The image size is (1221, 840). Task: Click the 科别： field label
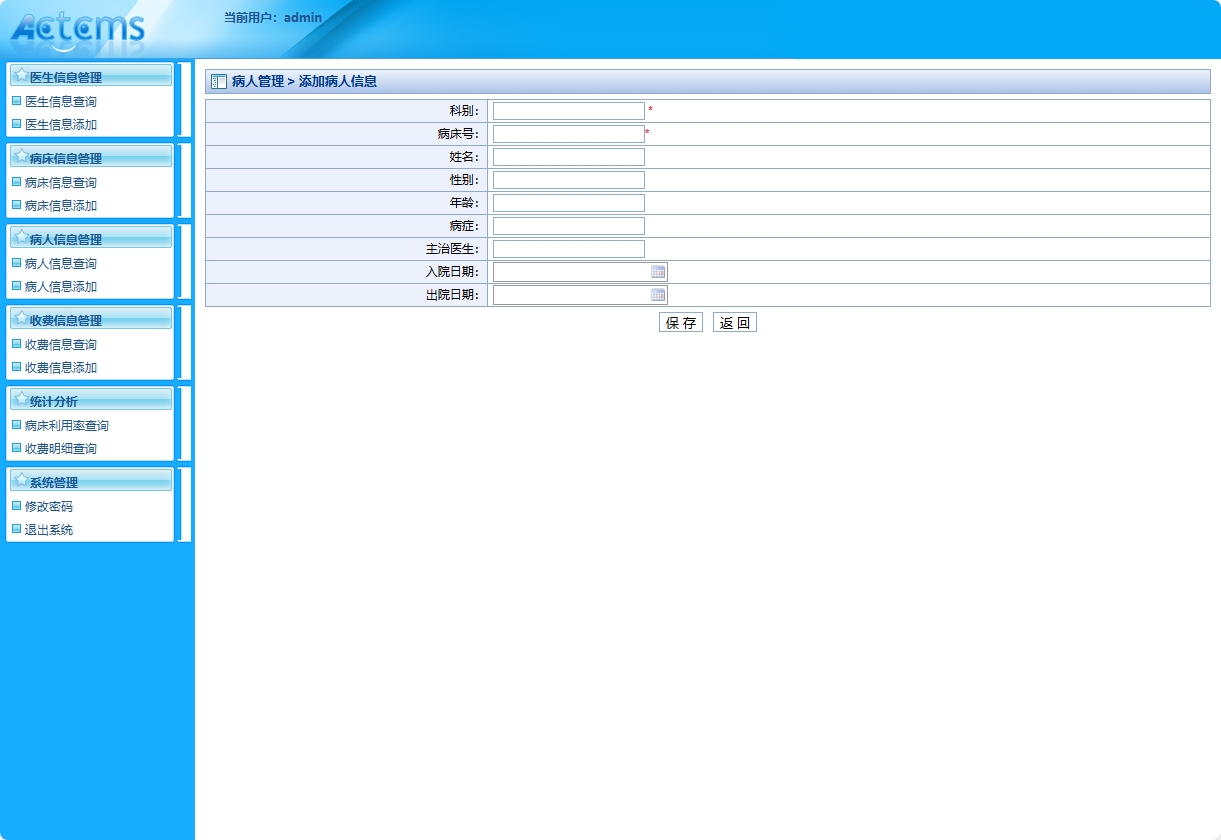click(x=465, y=111)
